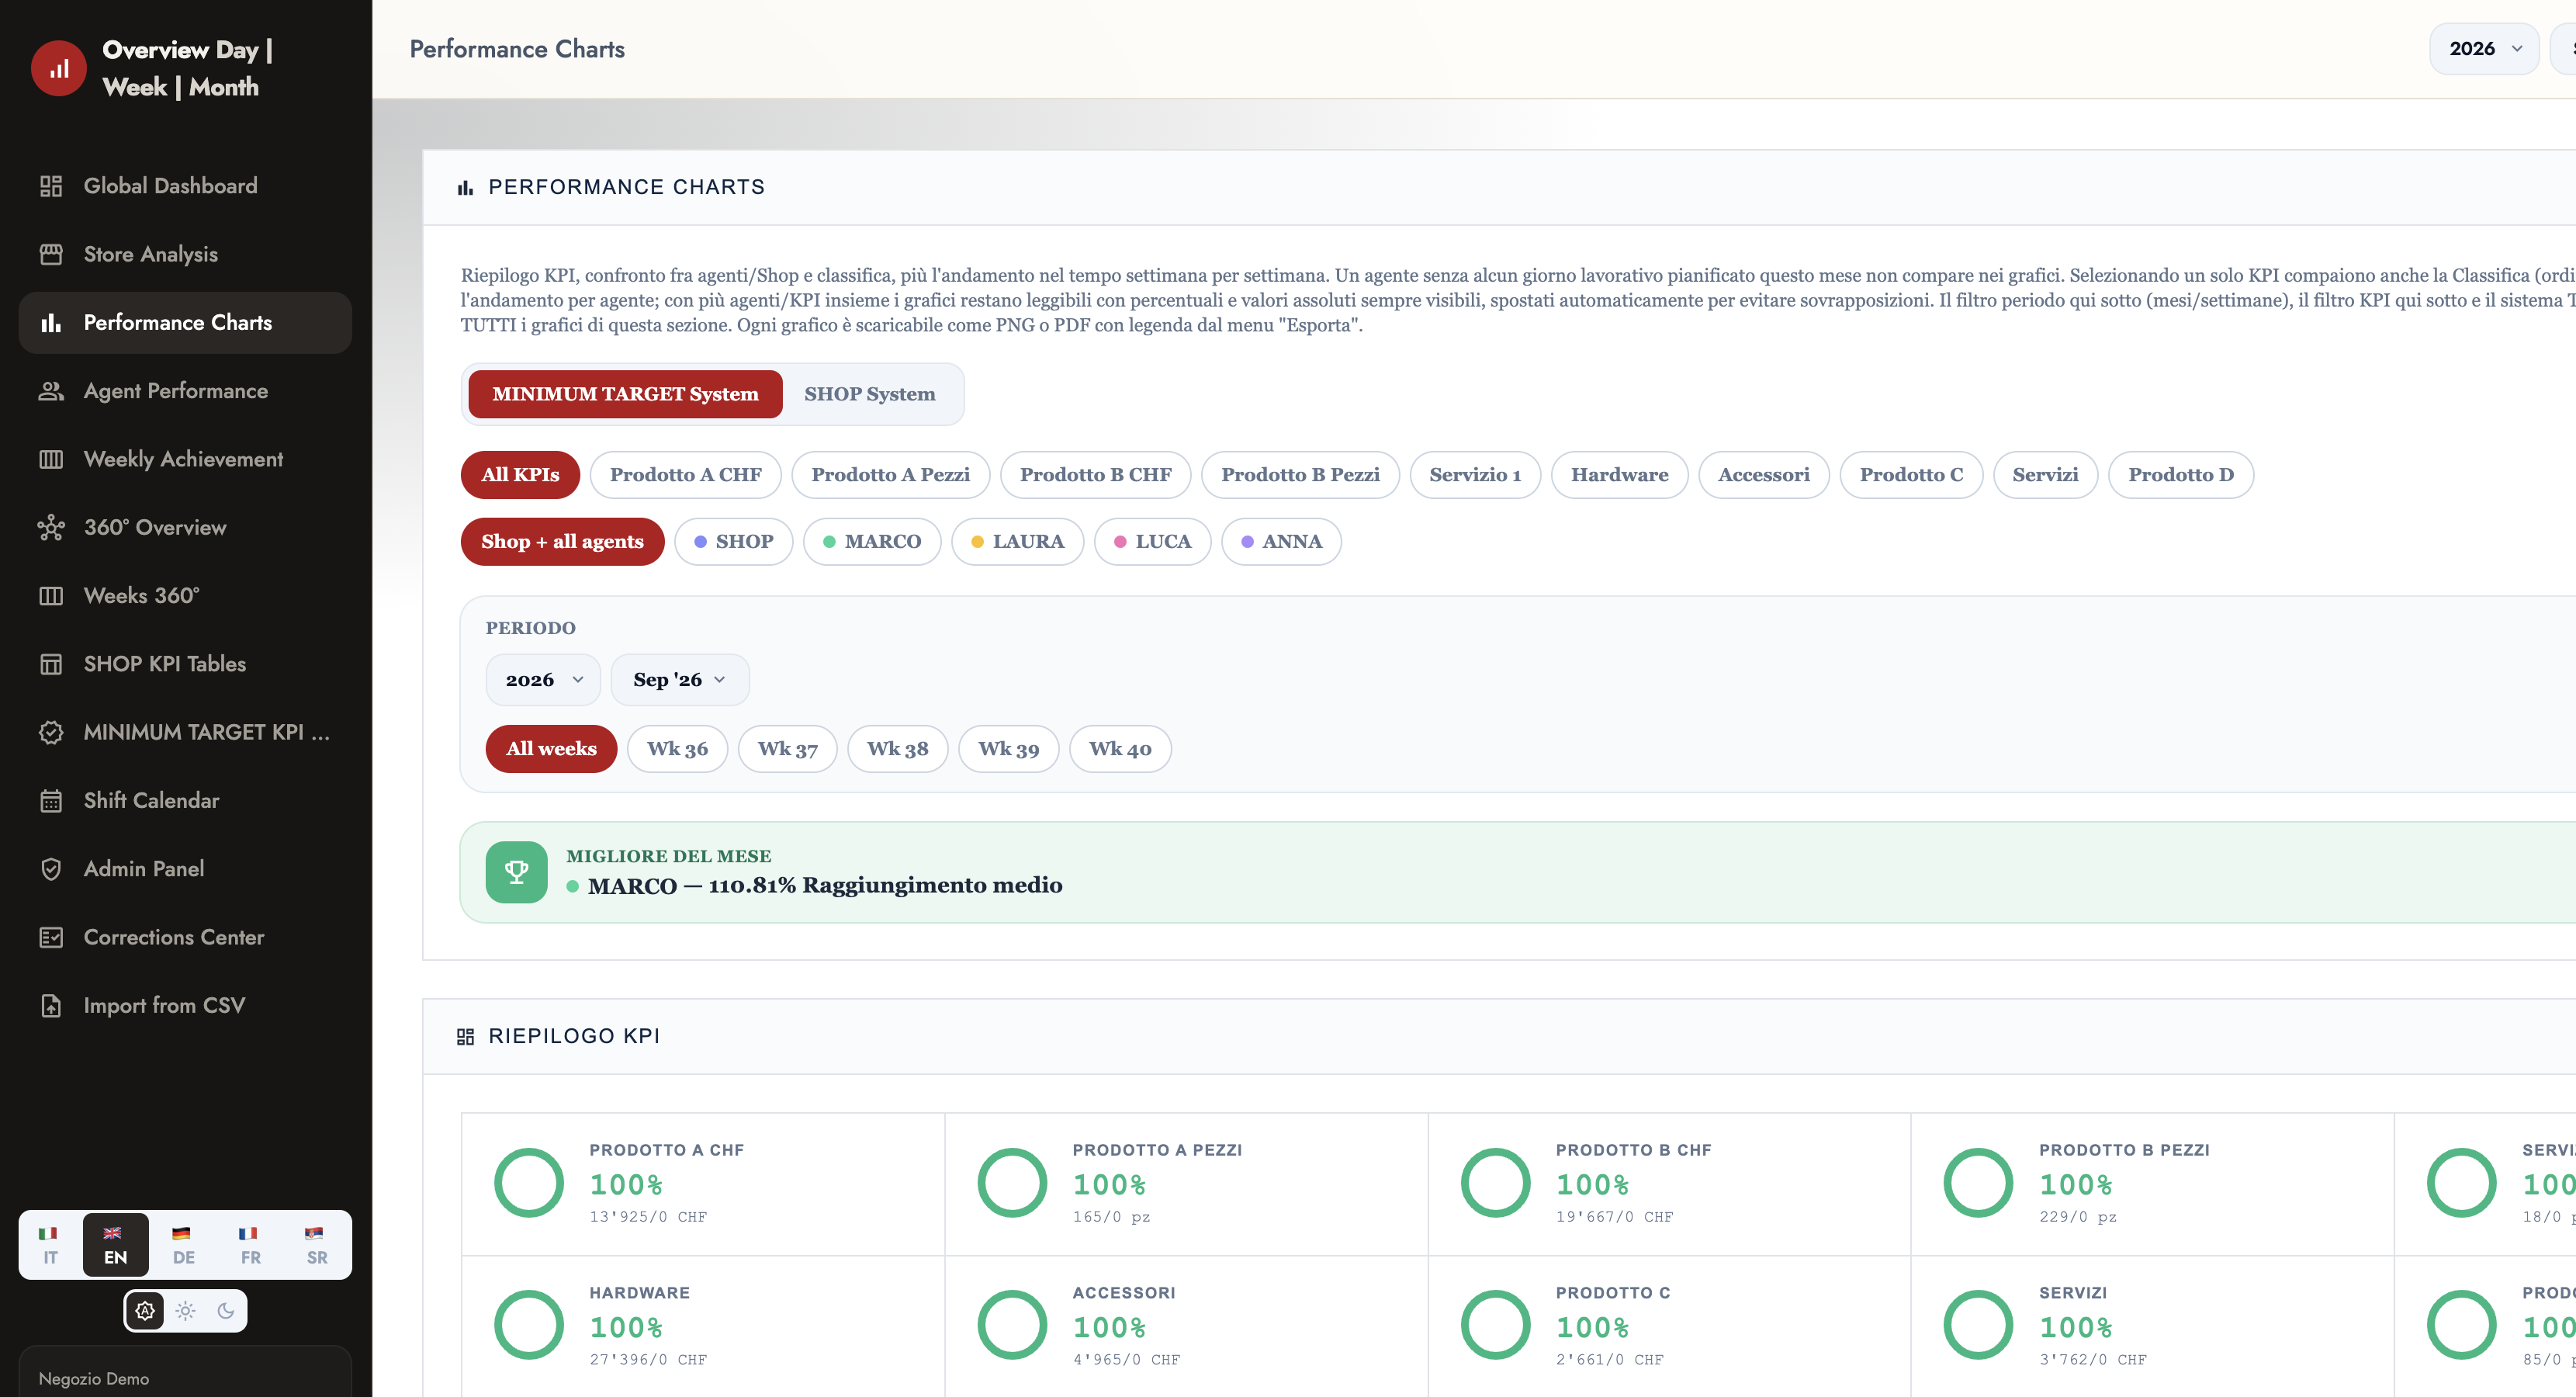Image resolution: width=2576 pixels, height=1397 pixels.
Task: Filter by MARCO green-dot chip
Action: point(872,542)
